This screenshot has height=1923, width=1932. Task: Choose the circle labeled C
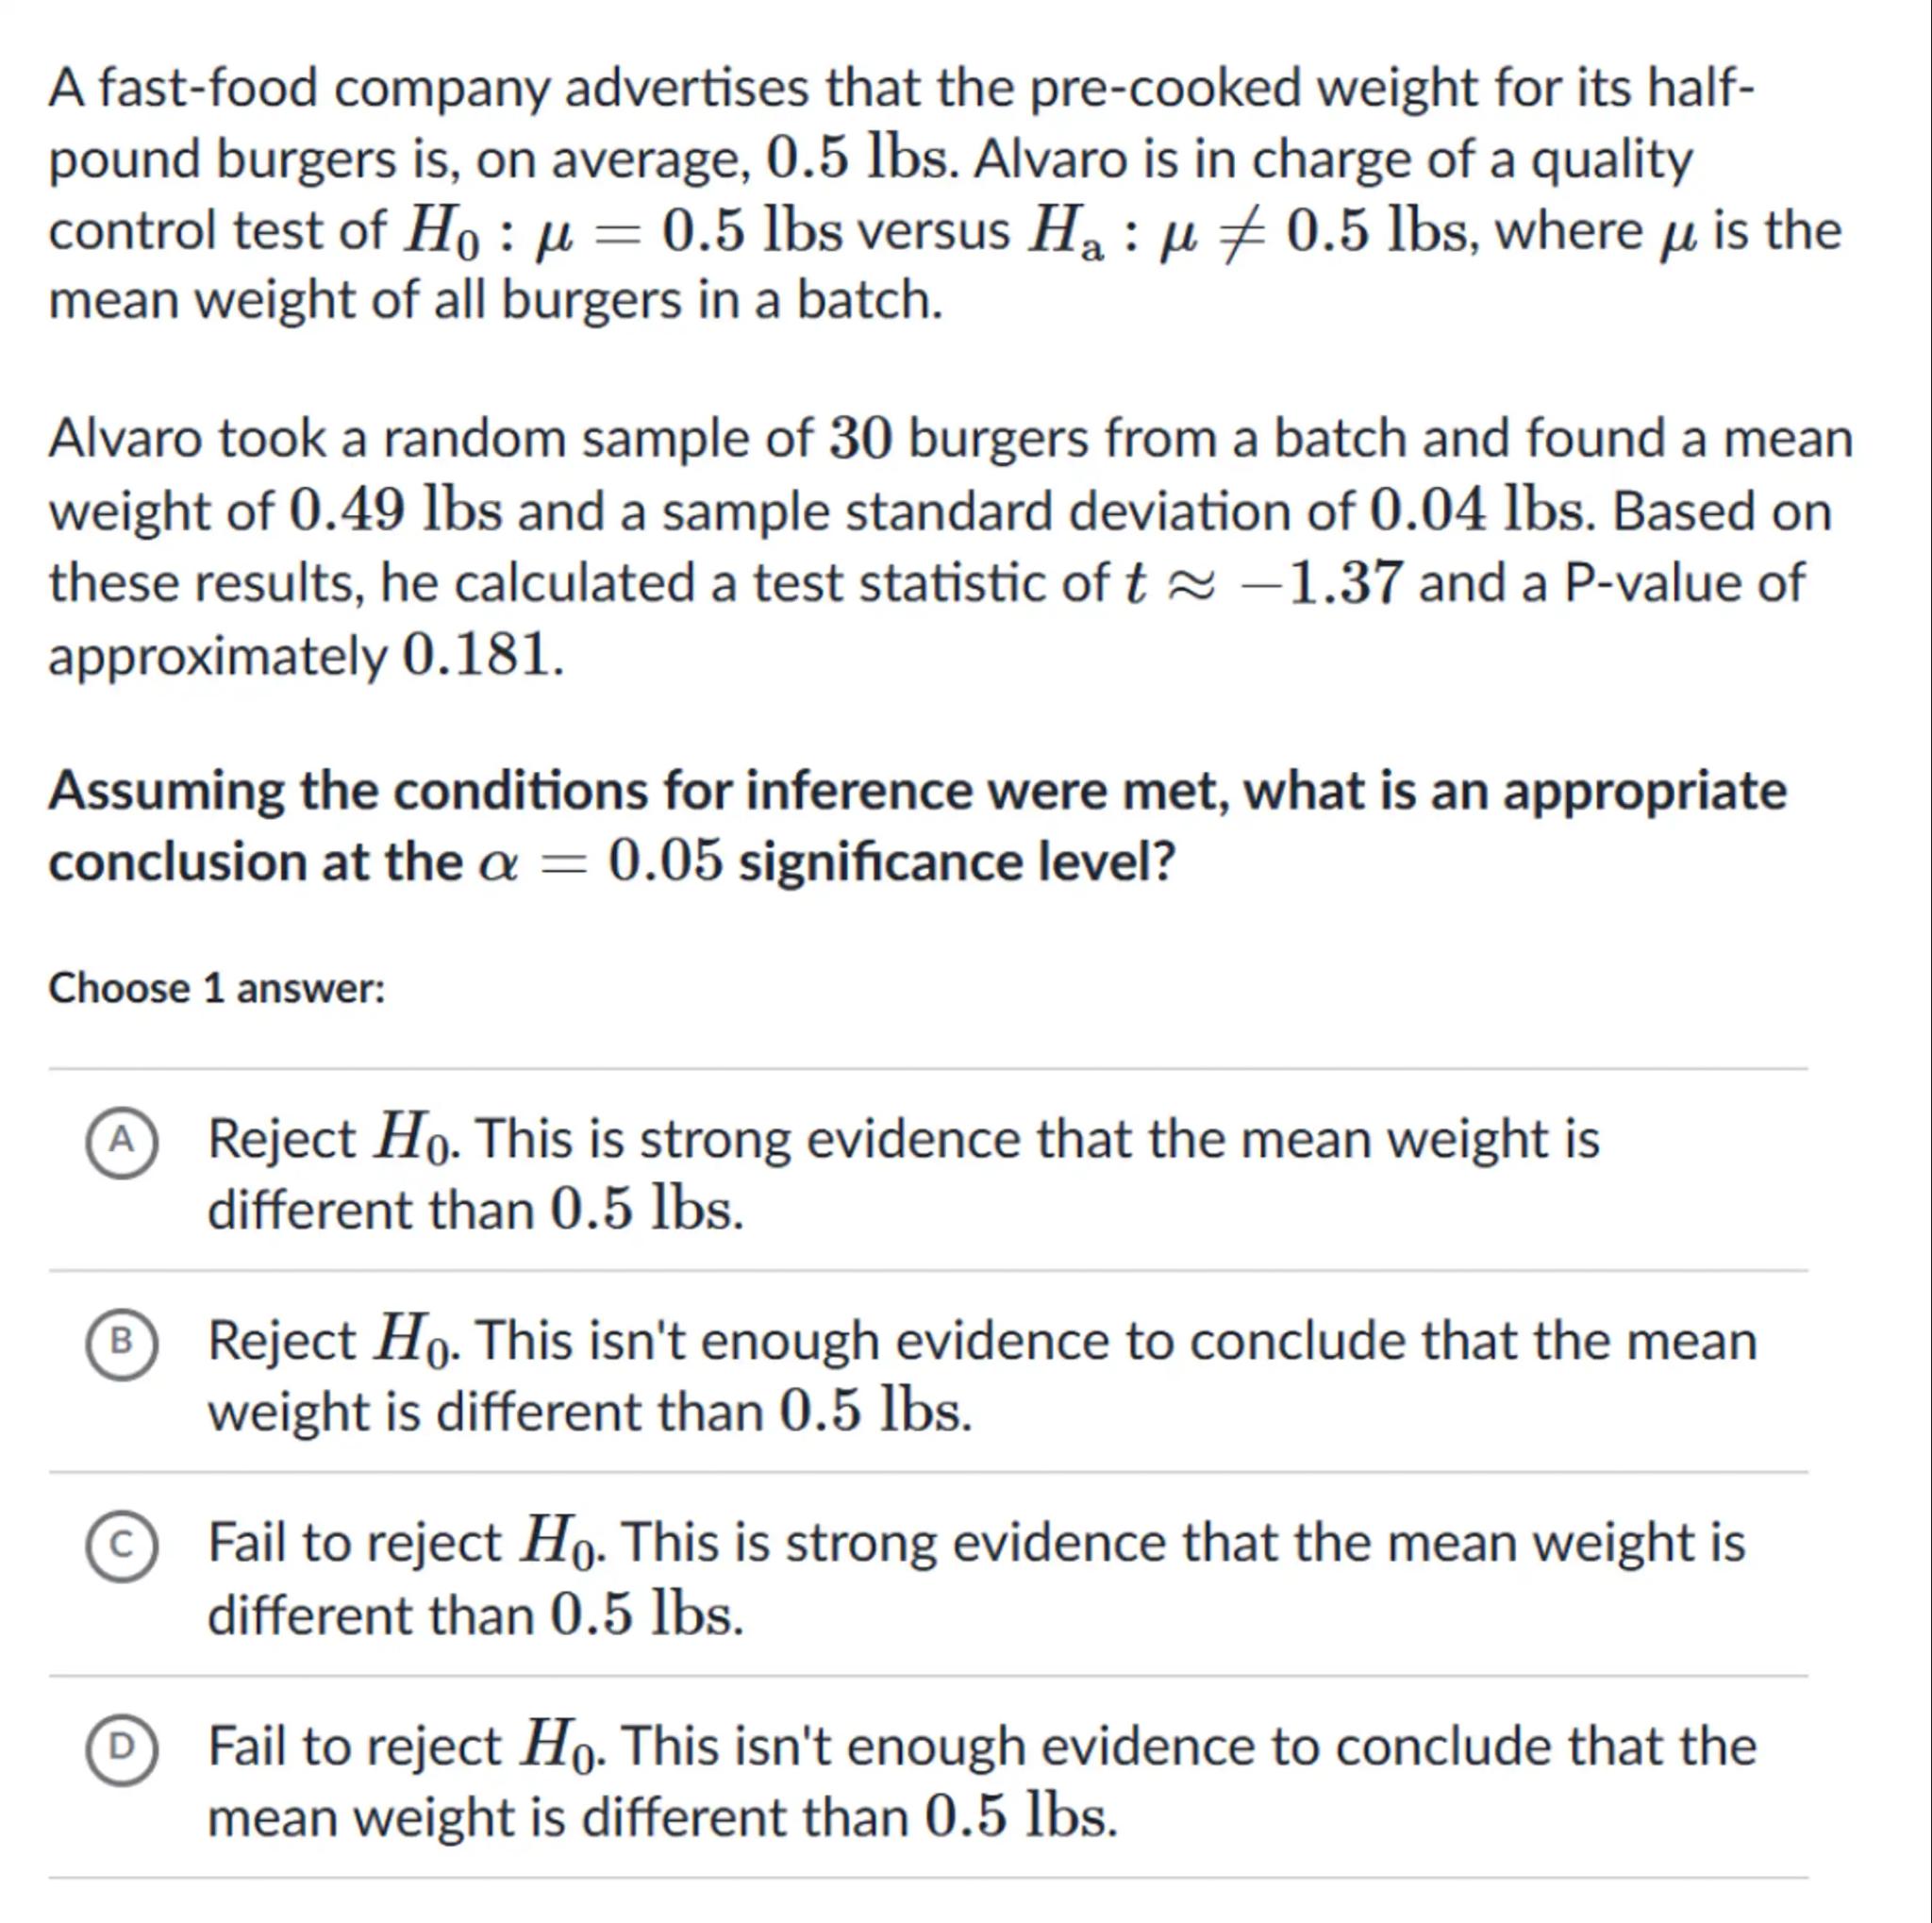pyautogui.click(x=121, y=1545)
